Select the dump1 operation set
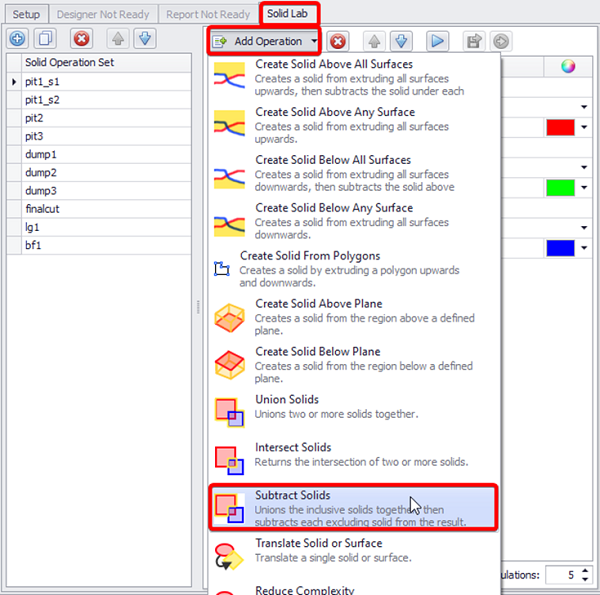Image resolution: width=600 pixels, height=595 pixels. tap(106, 154)
